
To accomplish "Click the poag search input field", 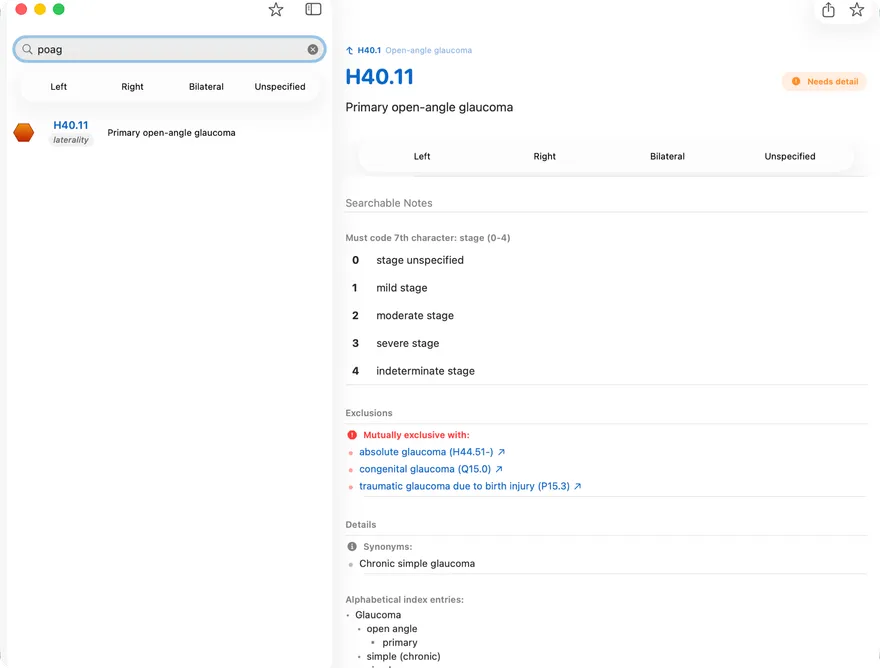I will pyautogui.click(x=169, y=49).
